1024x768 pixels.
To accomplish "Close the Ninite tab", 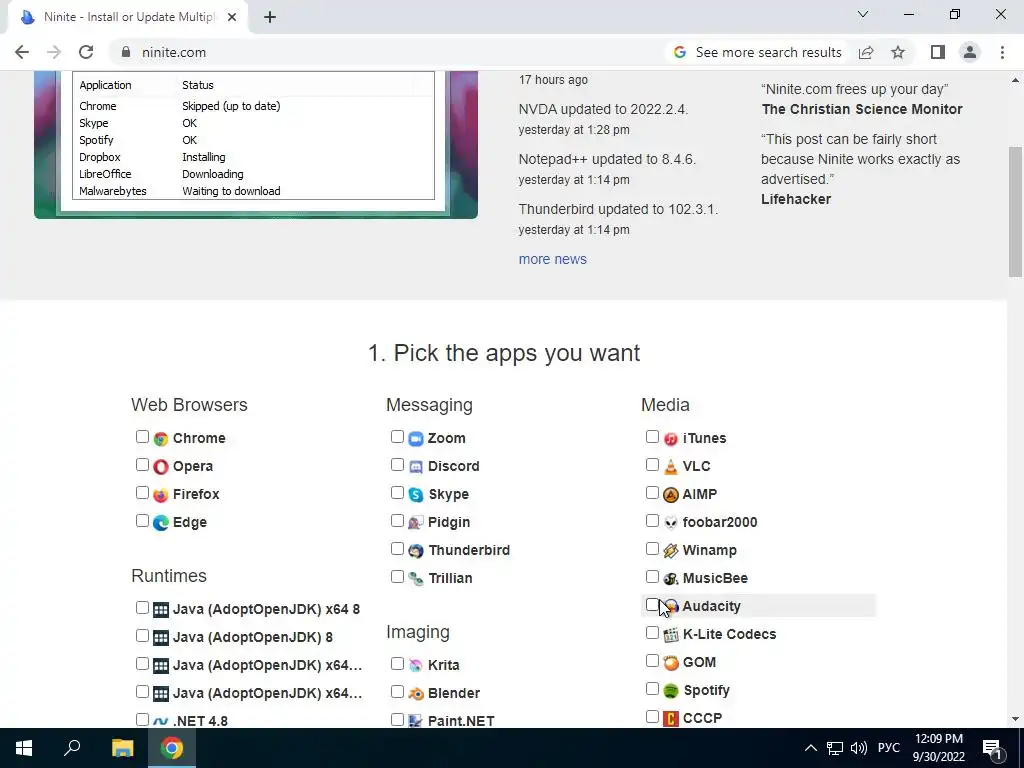I will (232, 18).
